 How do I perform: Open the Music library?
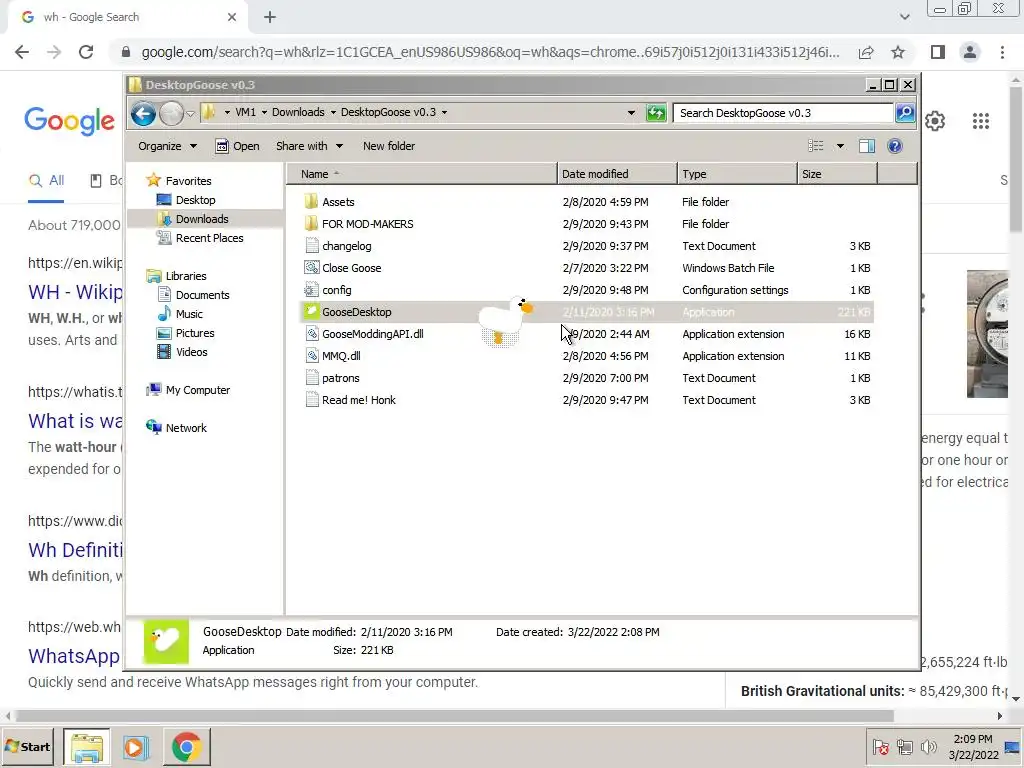pos(189,314)
